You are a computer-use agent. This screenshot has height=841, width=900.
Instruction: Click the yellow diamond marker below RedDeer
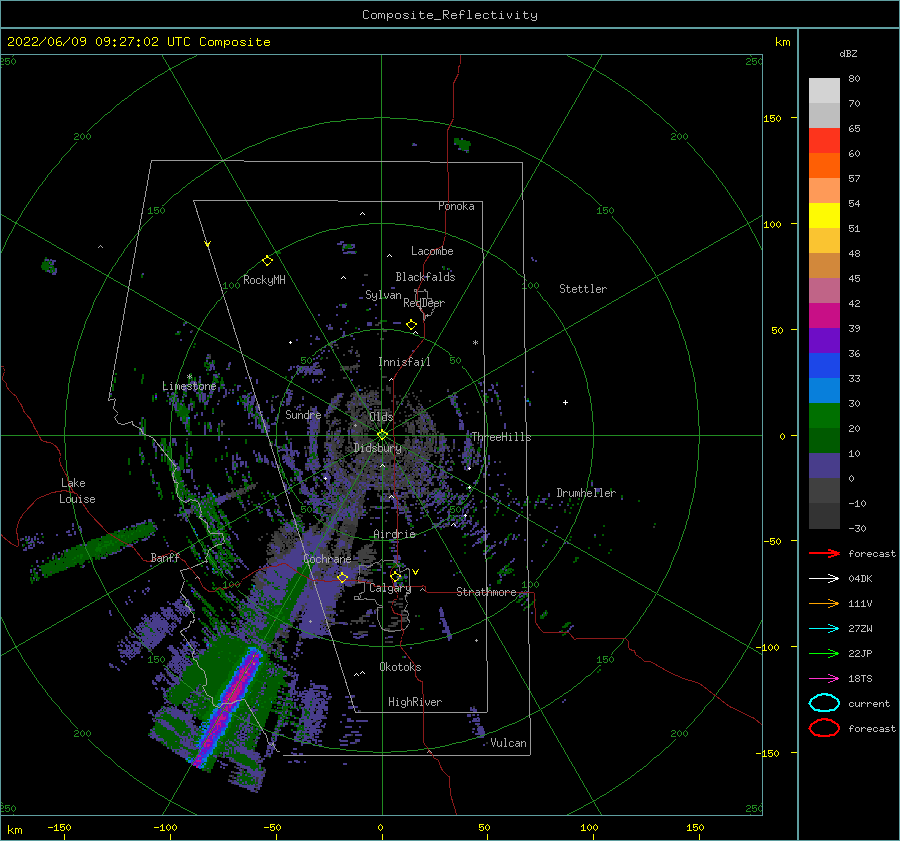point(412,325)
